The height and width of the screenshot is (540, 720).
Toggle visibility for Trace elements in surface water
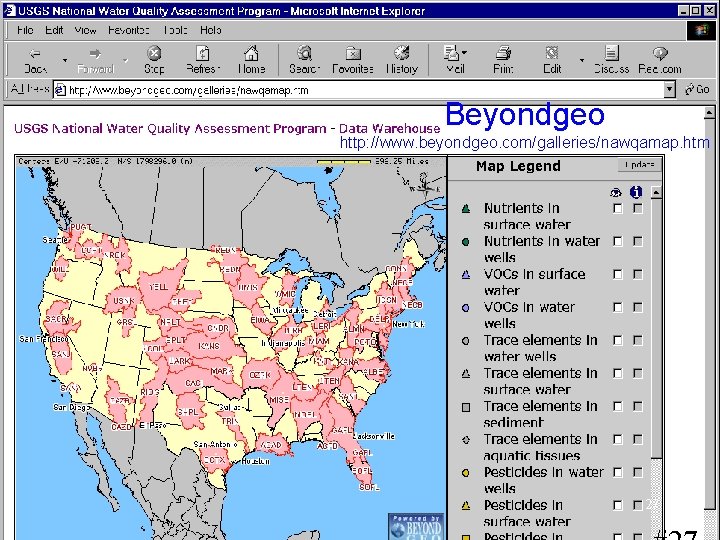[x=618, y=373]
